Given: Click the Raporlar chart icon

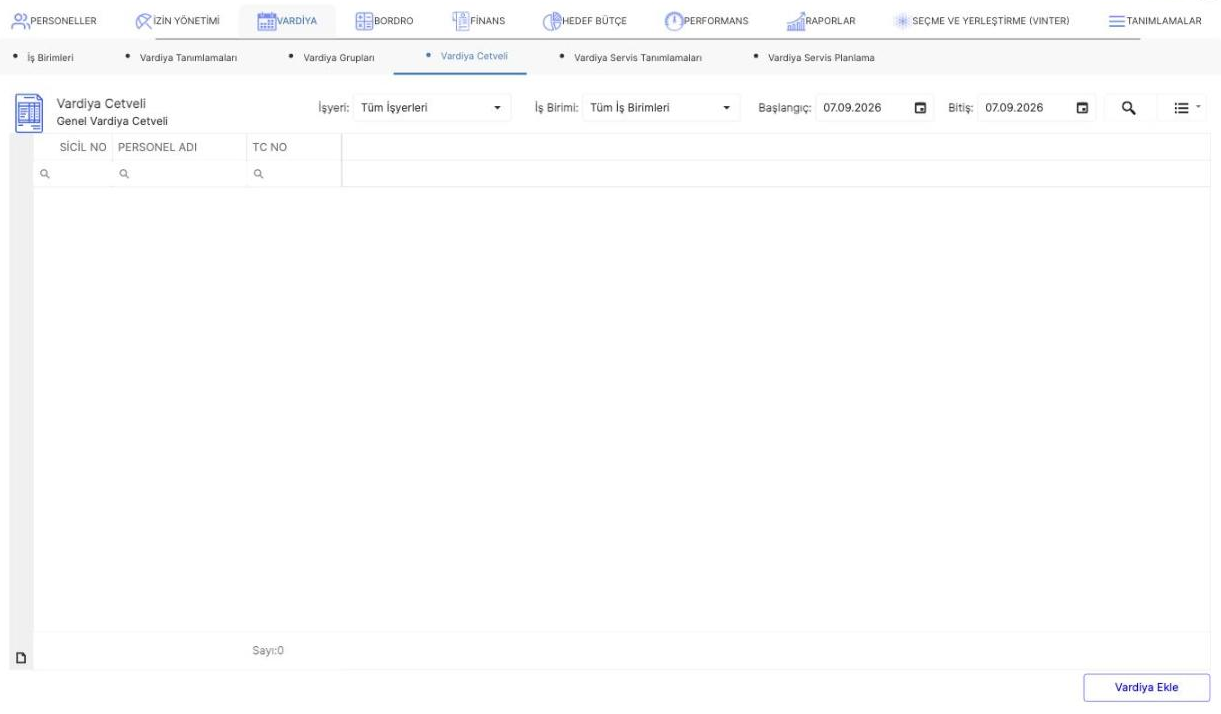Looking at the screenshot, I should [x=798, y=20].
